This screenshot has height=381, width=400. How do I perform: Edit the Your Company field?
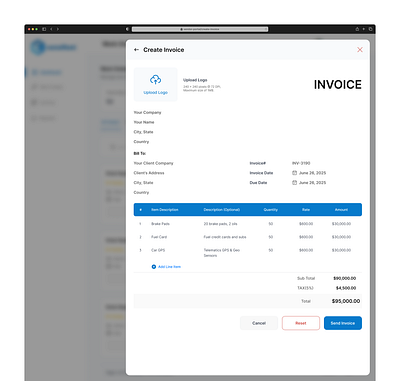pyautogui.click(x=147, y=112)
